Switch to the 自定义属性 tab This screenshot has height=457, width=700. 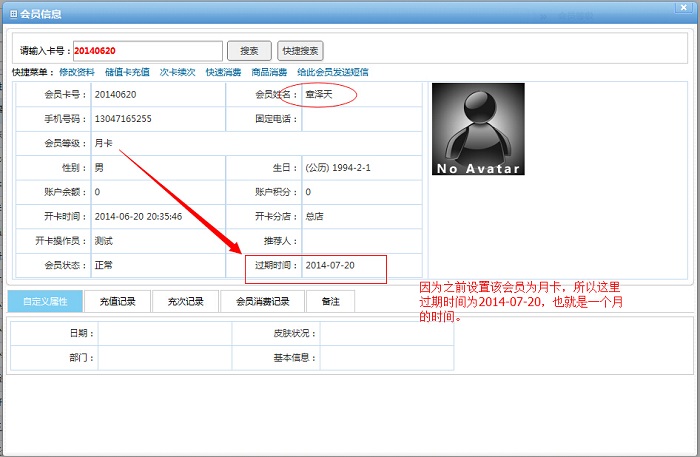tap(45, 301)
